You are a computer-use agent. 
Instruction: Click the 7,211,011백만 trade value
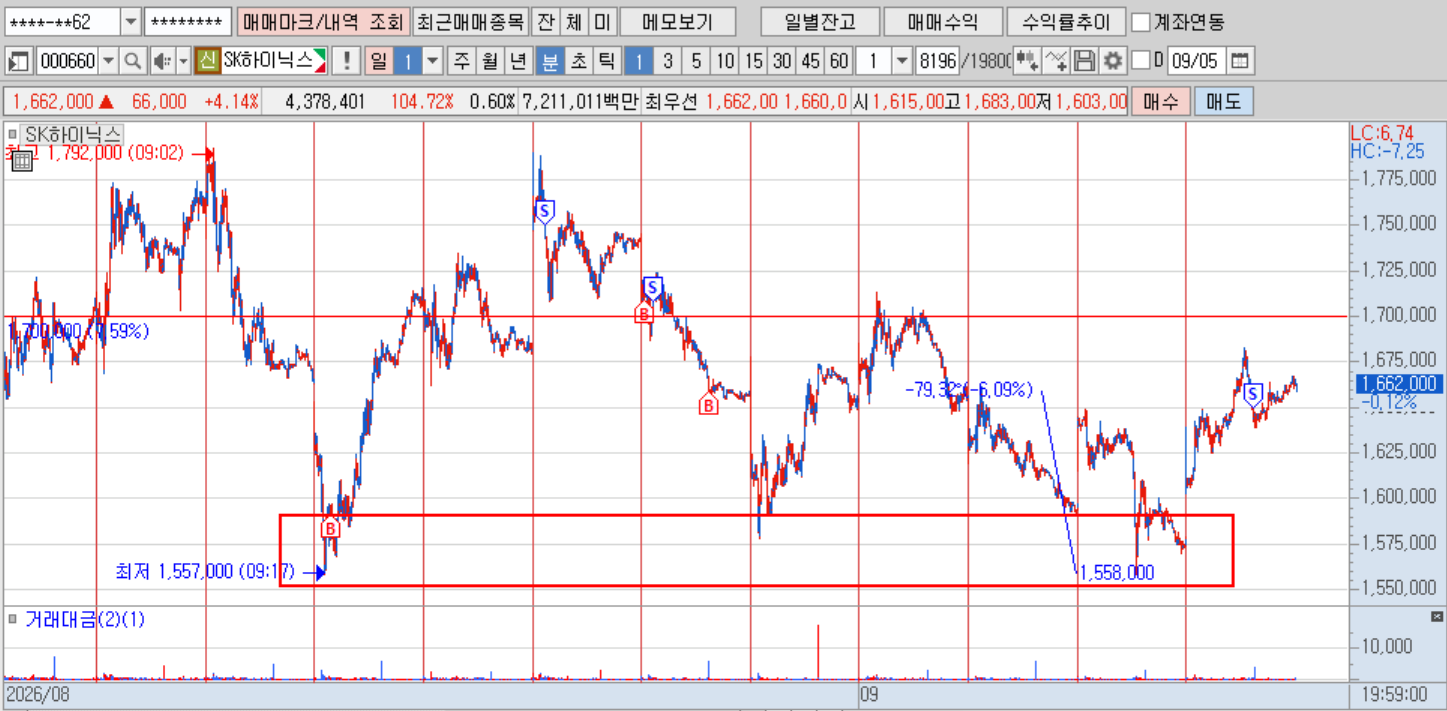point(580,101)
